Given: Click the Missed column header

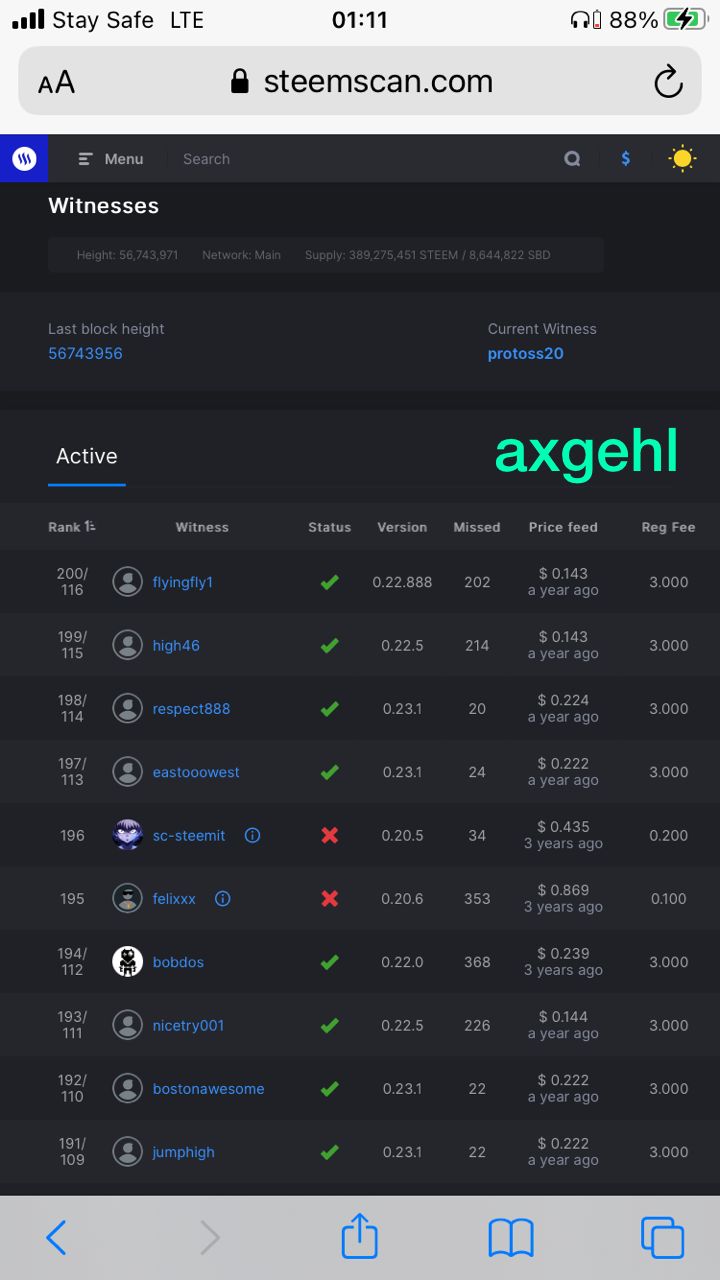Looking at the screenshot, I should click(477, 527).
